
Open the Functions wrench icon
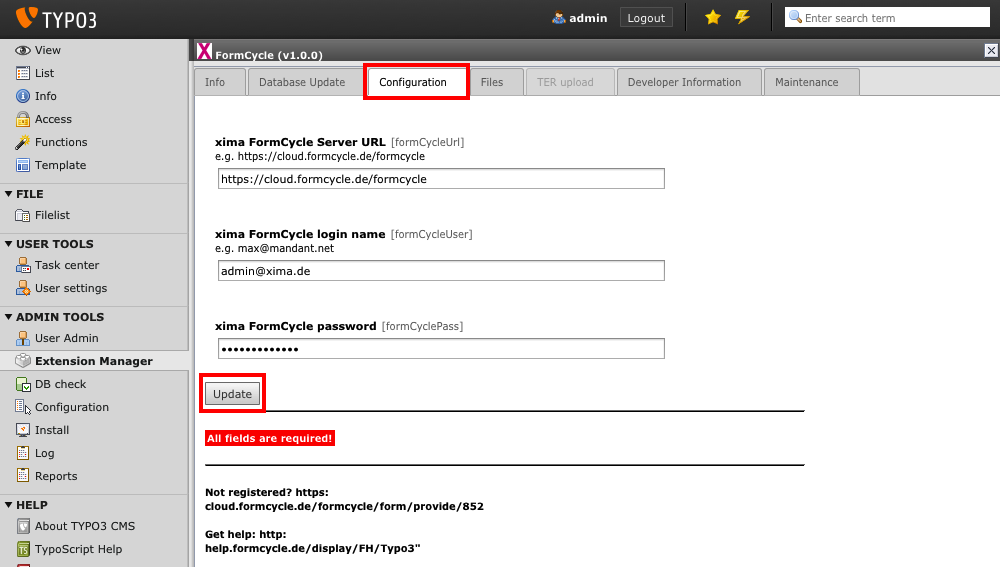tap(23, 142)
